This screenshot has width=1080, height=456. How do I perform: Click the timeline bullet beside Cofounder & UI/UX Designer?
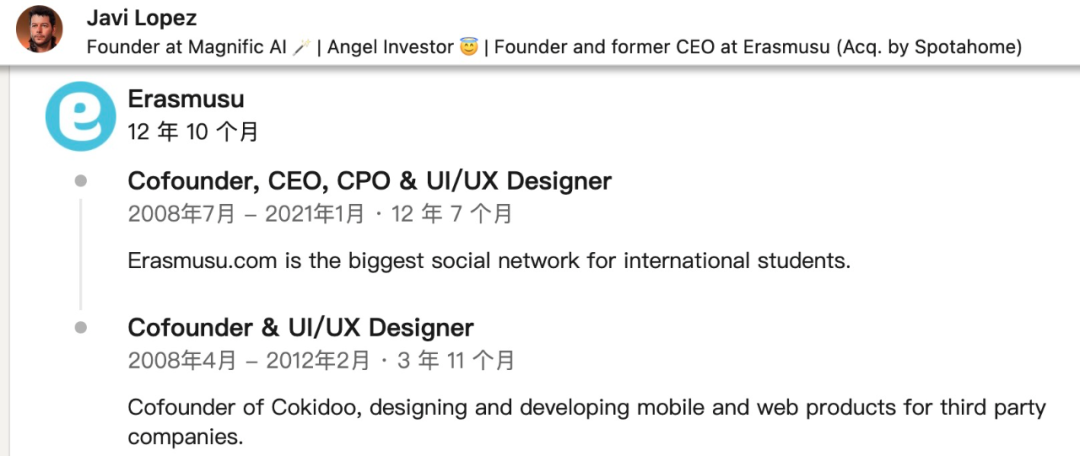[x=81, y=327]
